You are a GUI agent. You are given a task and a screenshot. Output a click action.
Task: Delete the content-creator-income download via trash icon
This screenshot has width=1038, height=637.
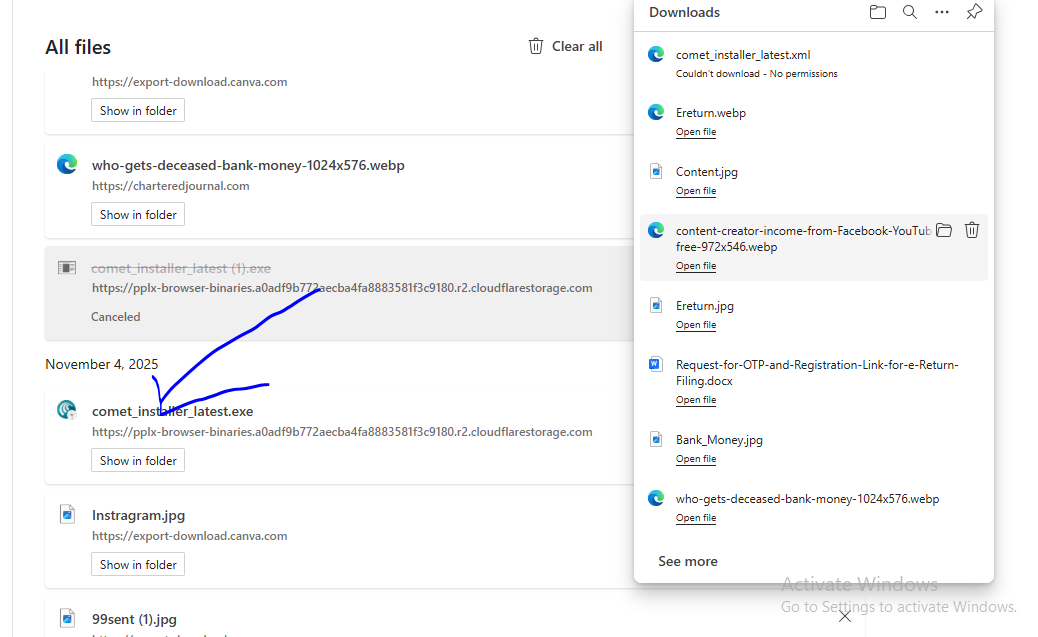click(972, 230)
